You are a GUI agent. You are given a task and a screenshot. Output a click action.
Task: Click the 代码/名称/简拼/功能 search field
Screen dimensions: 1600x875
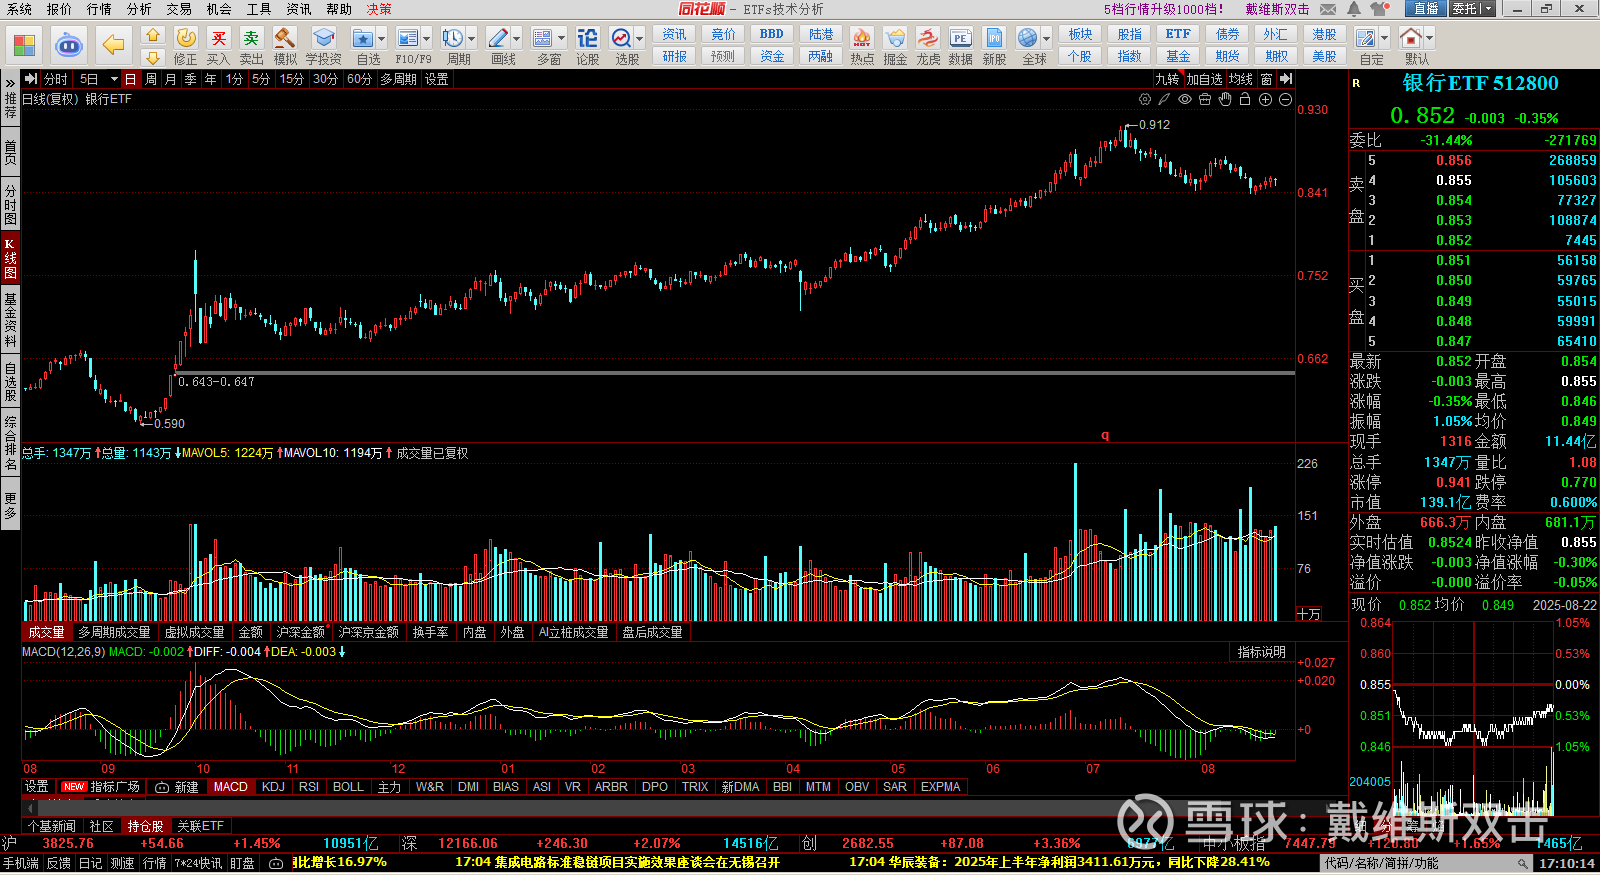[x=1427, y=863]
